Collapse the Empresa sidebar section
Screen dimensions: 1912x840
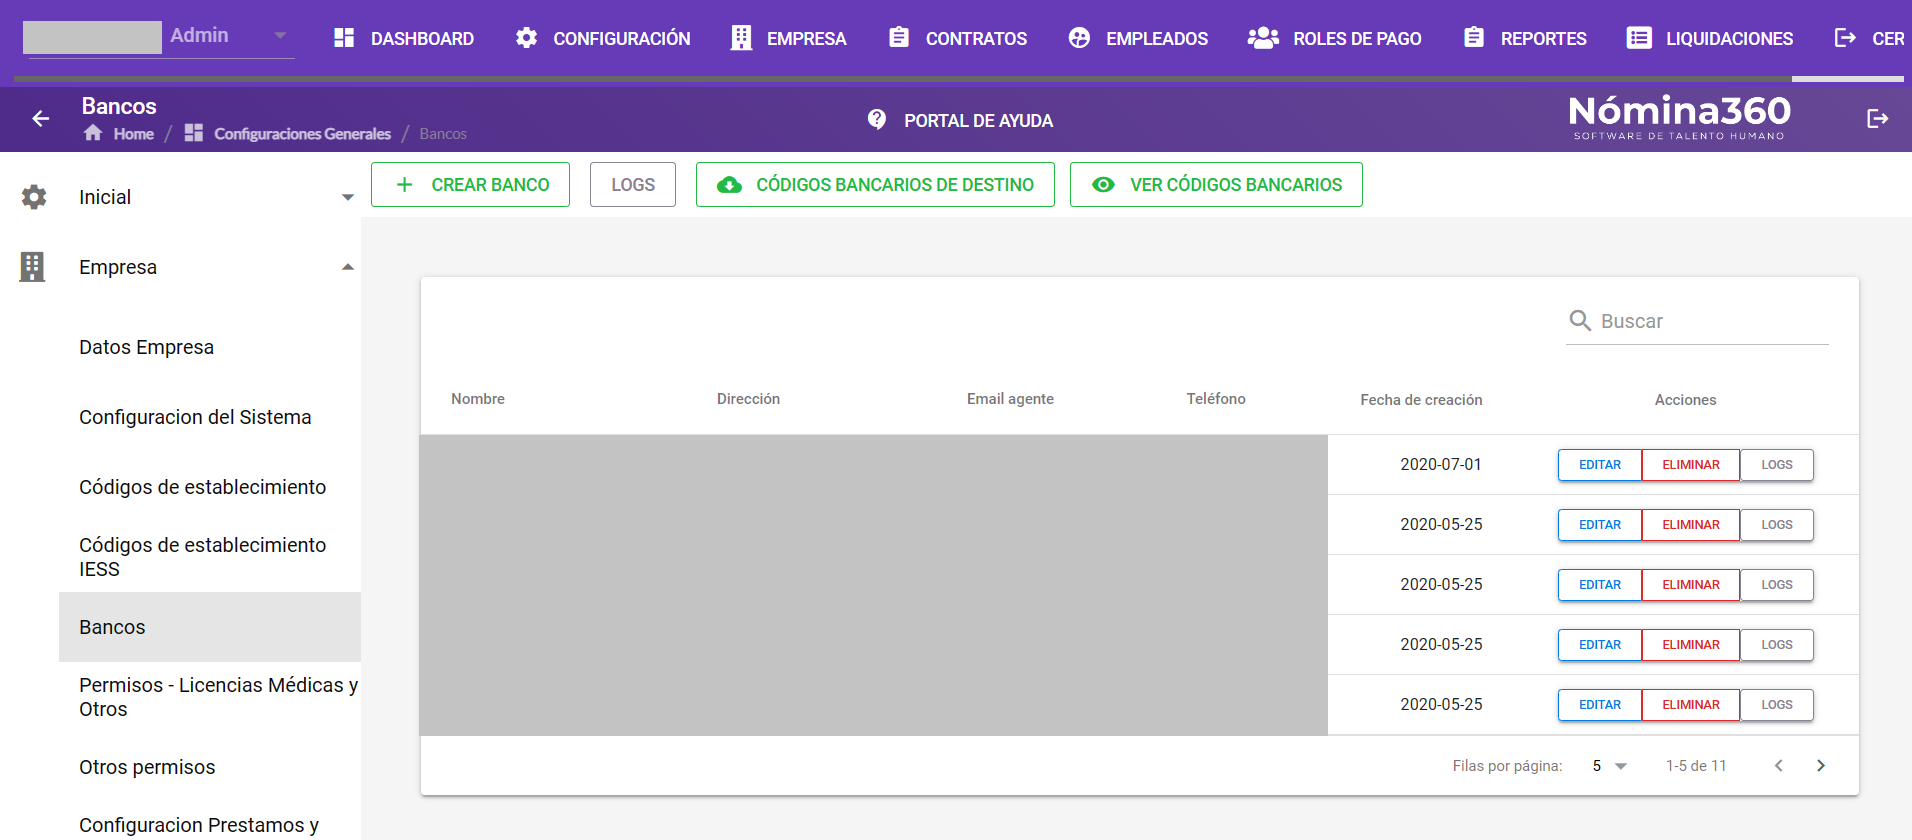348,267
